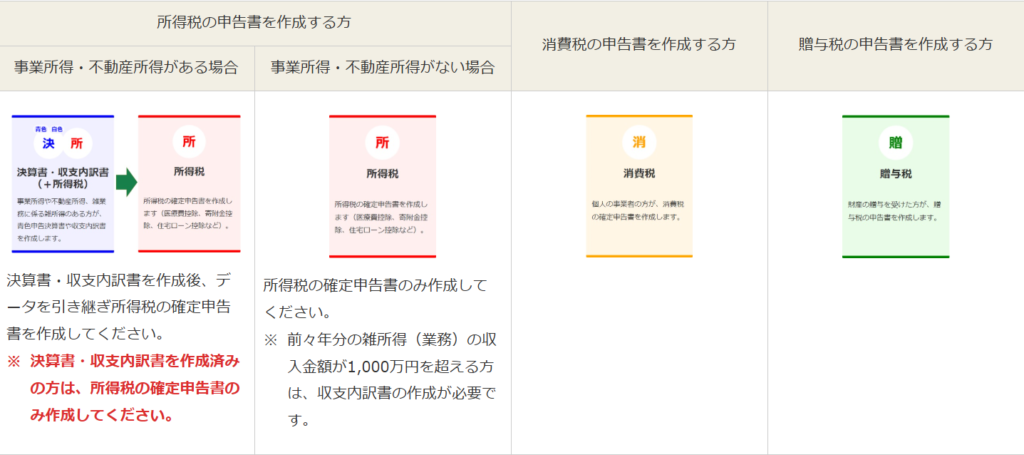Click the 事業所得・不動産所得がない場合 header
The width and height of the screenshot is (1024, 455).
click(x=382, y=67)
